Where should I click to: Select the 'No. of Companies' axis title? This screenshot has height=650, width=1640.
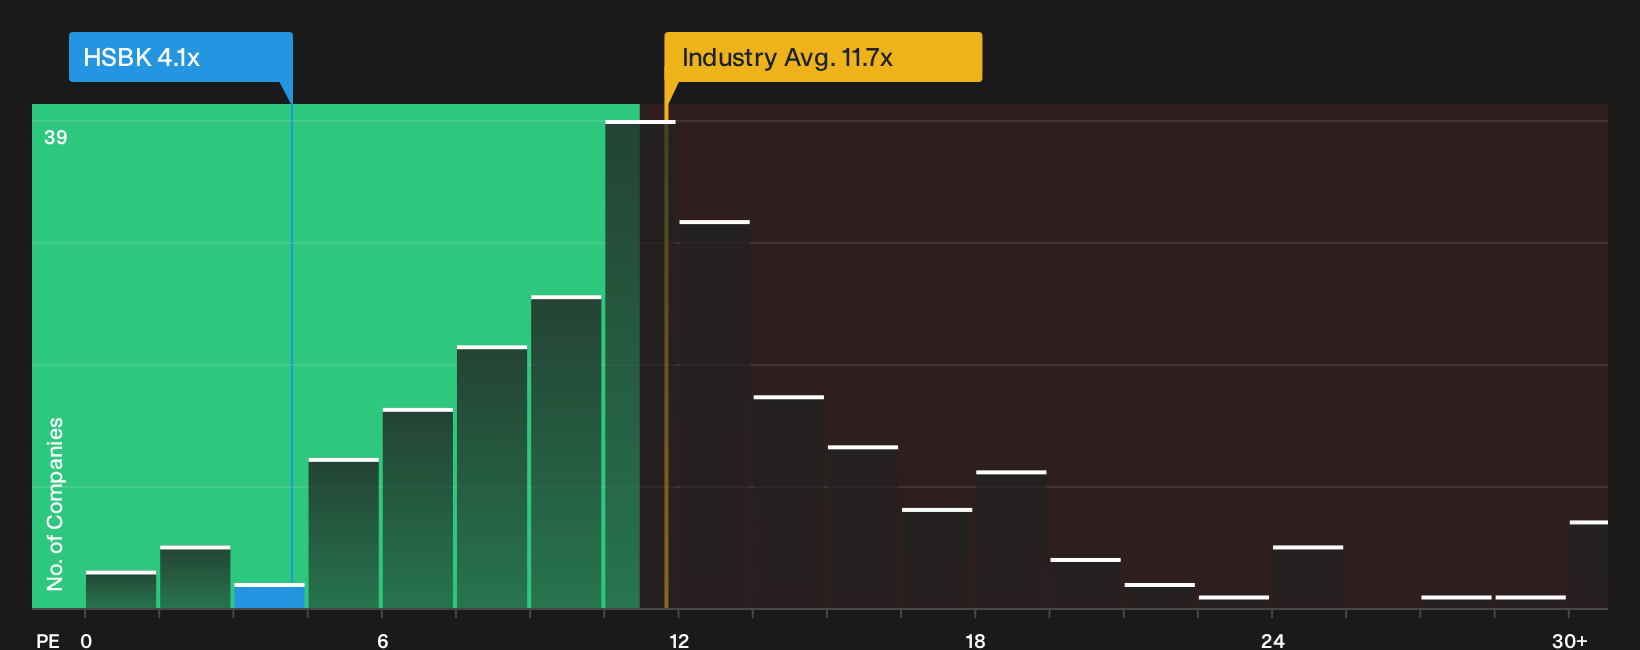(x=55, y=504)
